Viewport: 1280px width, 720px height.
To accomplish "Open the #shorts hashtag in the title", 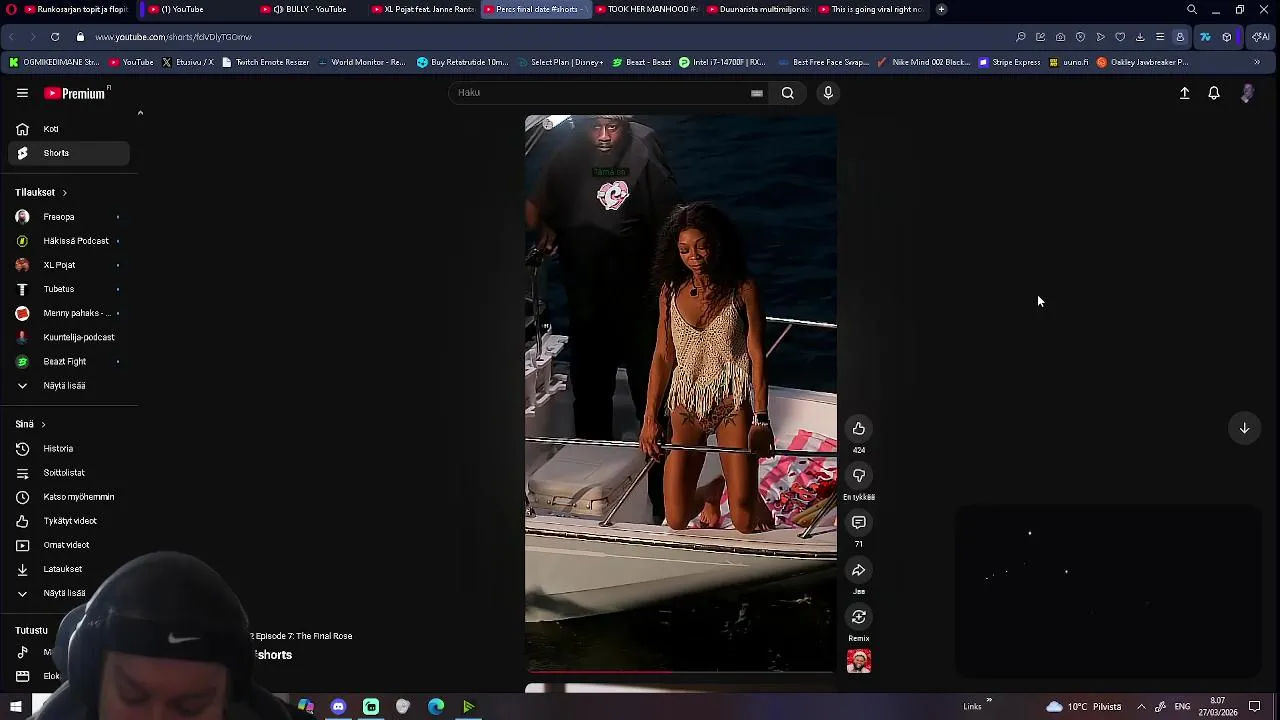I will pos(272,655).
